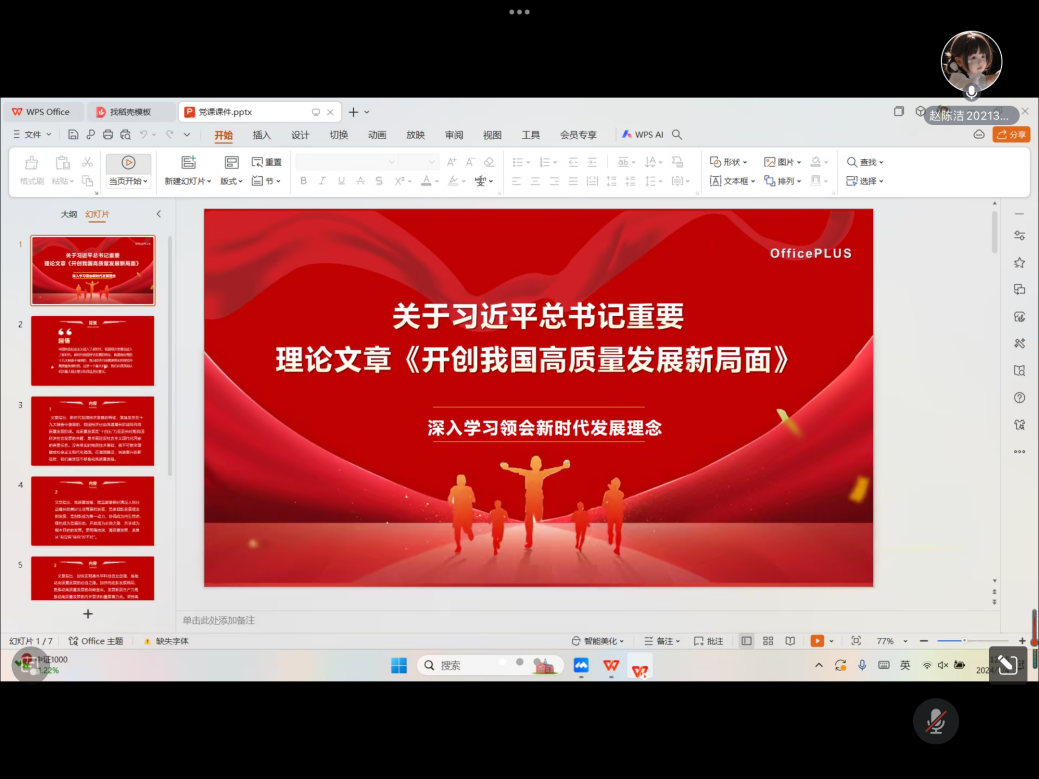
Task: Open the 图片 picture dropdown
Action: click(783, 162)
